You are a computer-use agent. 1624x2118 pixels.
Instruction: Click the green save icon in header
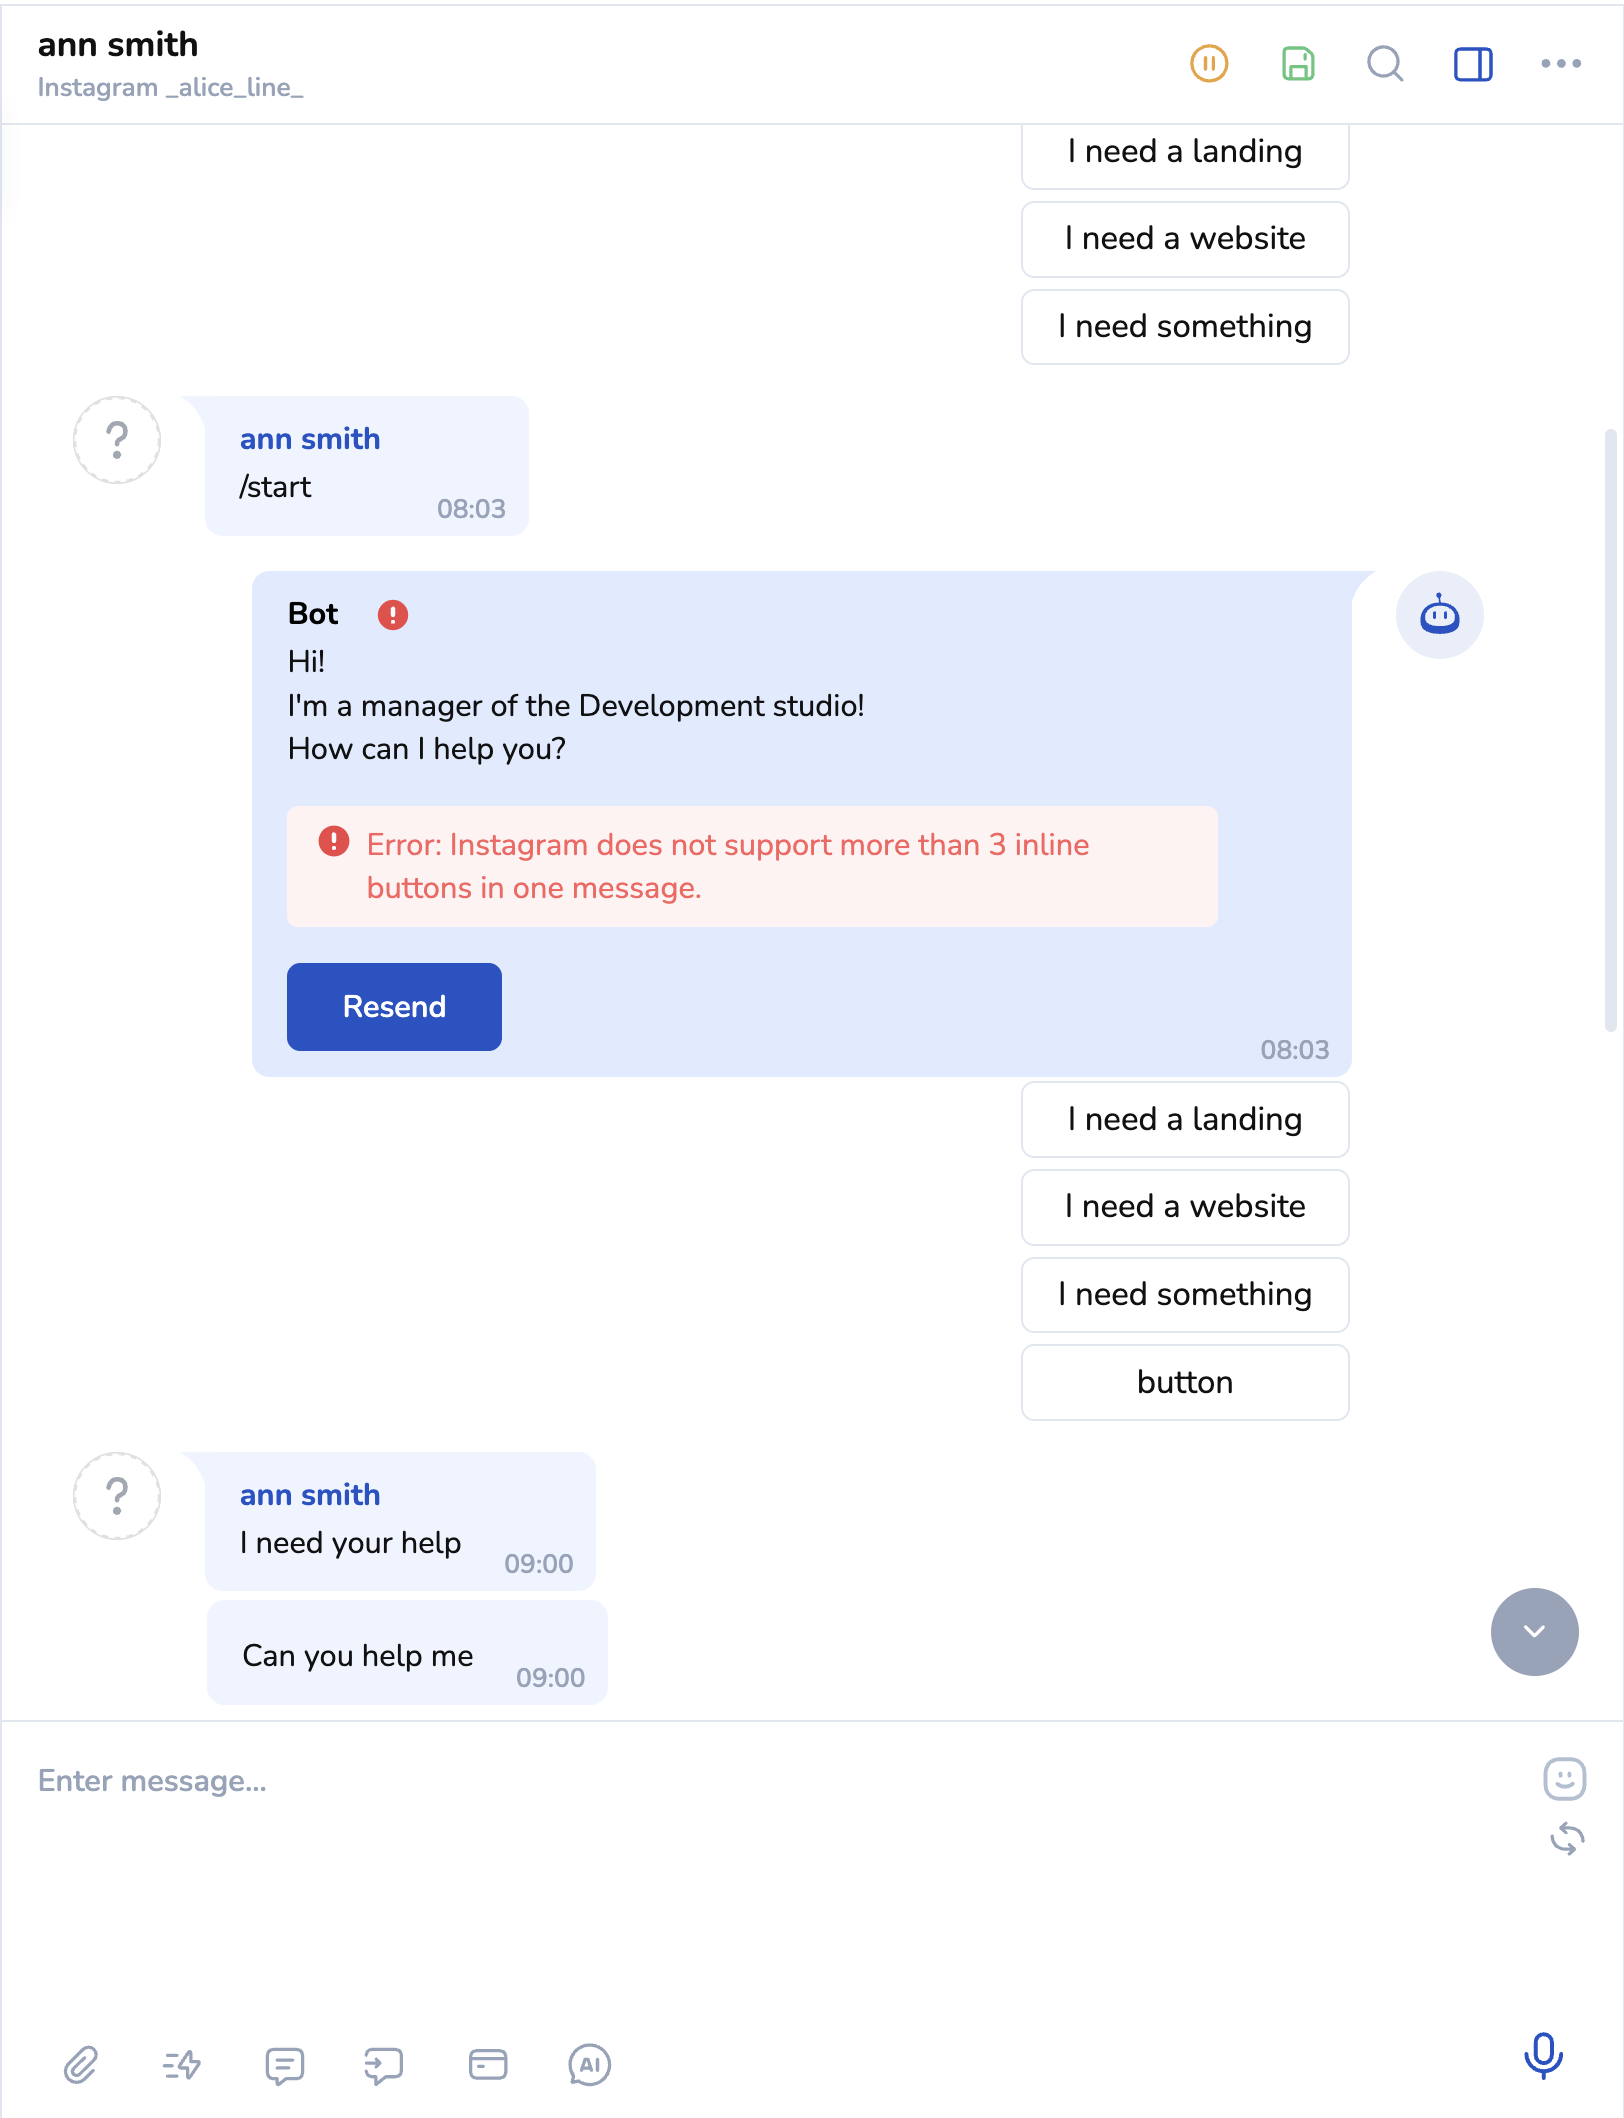pyautogui.click(x=1297, y=64)
